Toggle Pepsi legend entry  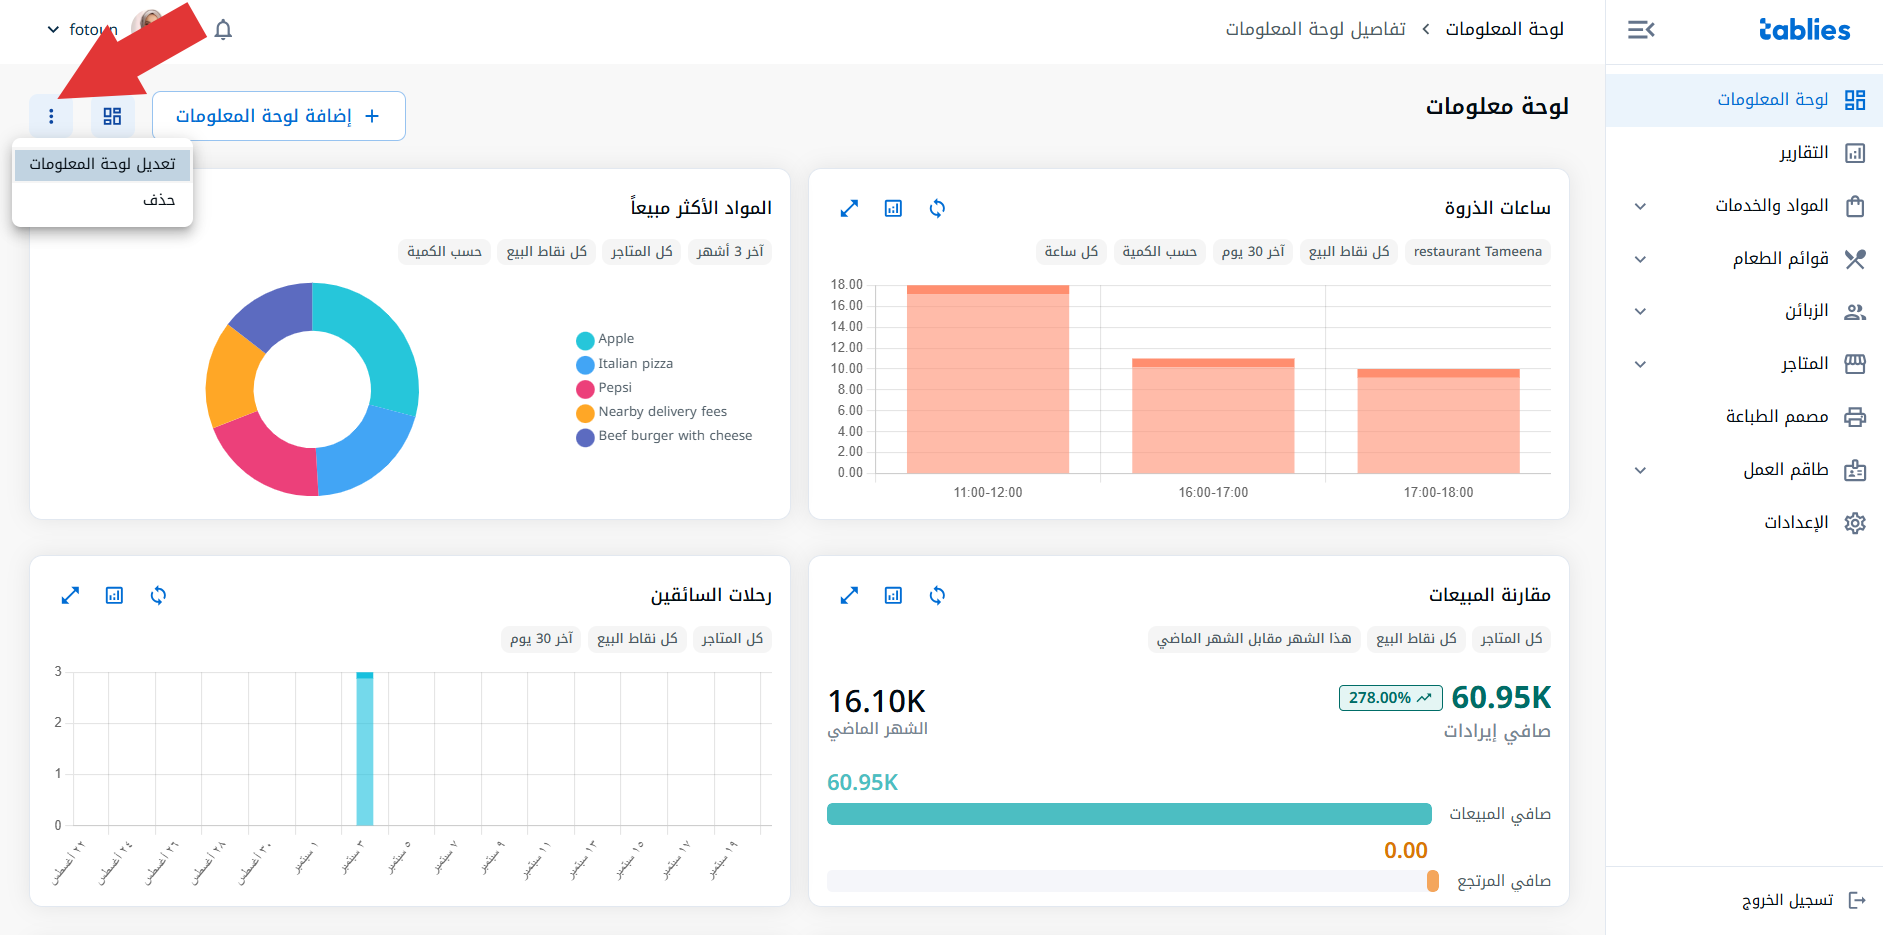coord(604,388)
